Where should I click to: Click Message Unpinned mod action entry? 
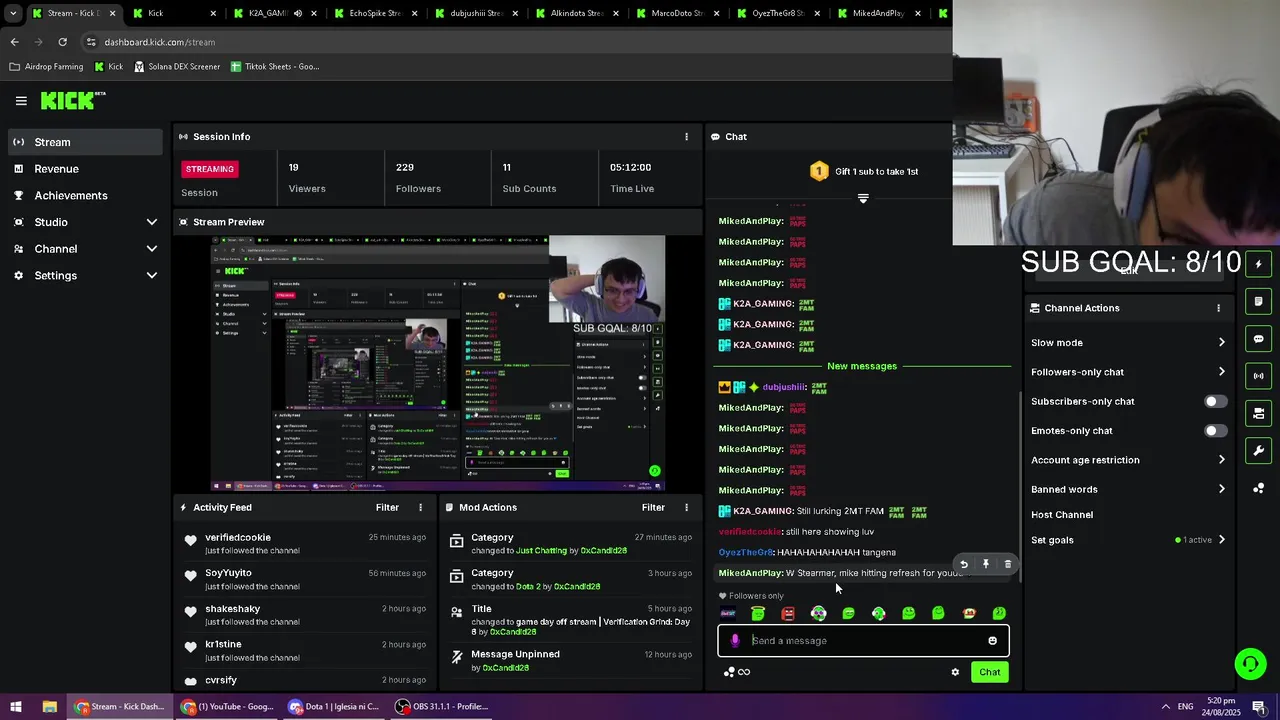571,661
